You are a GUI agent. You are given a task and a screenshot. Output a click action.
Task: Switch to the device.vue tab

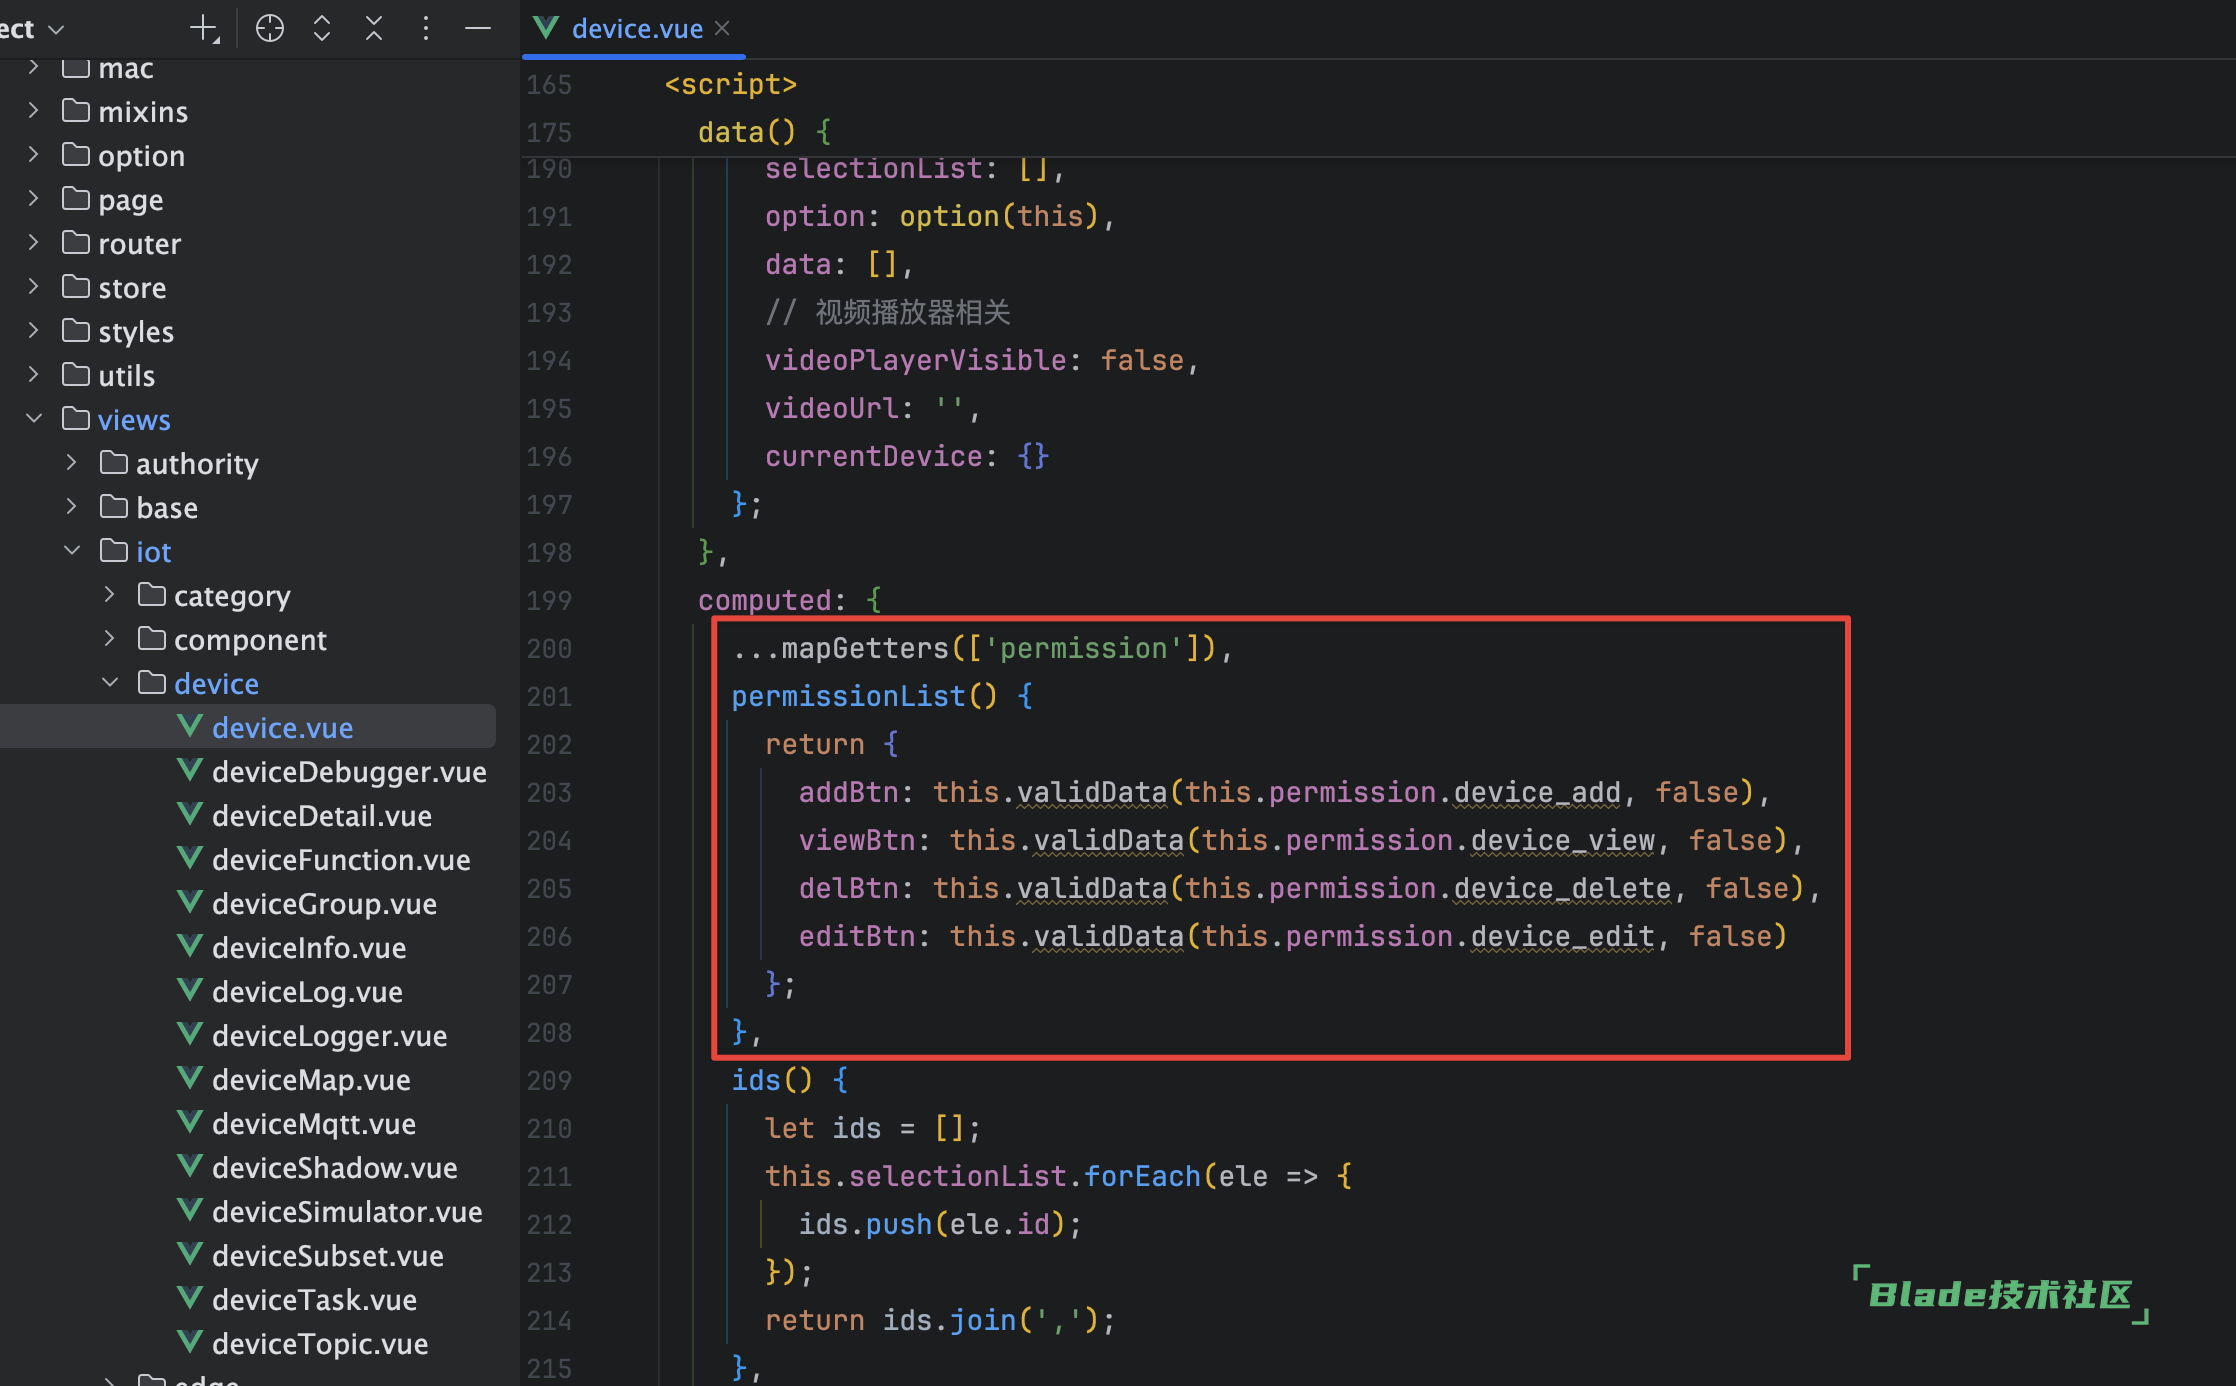coord(636,28)
